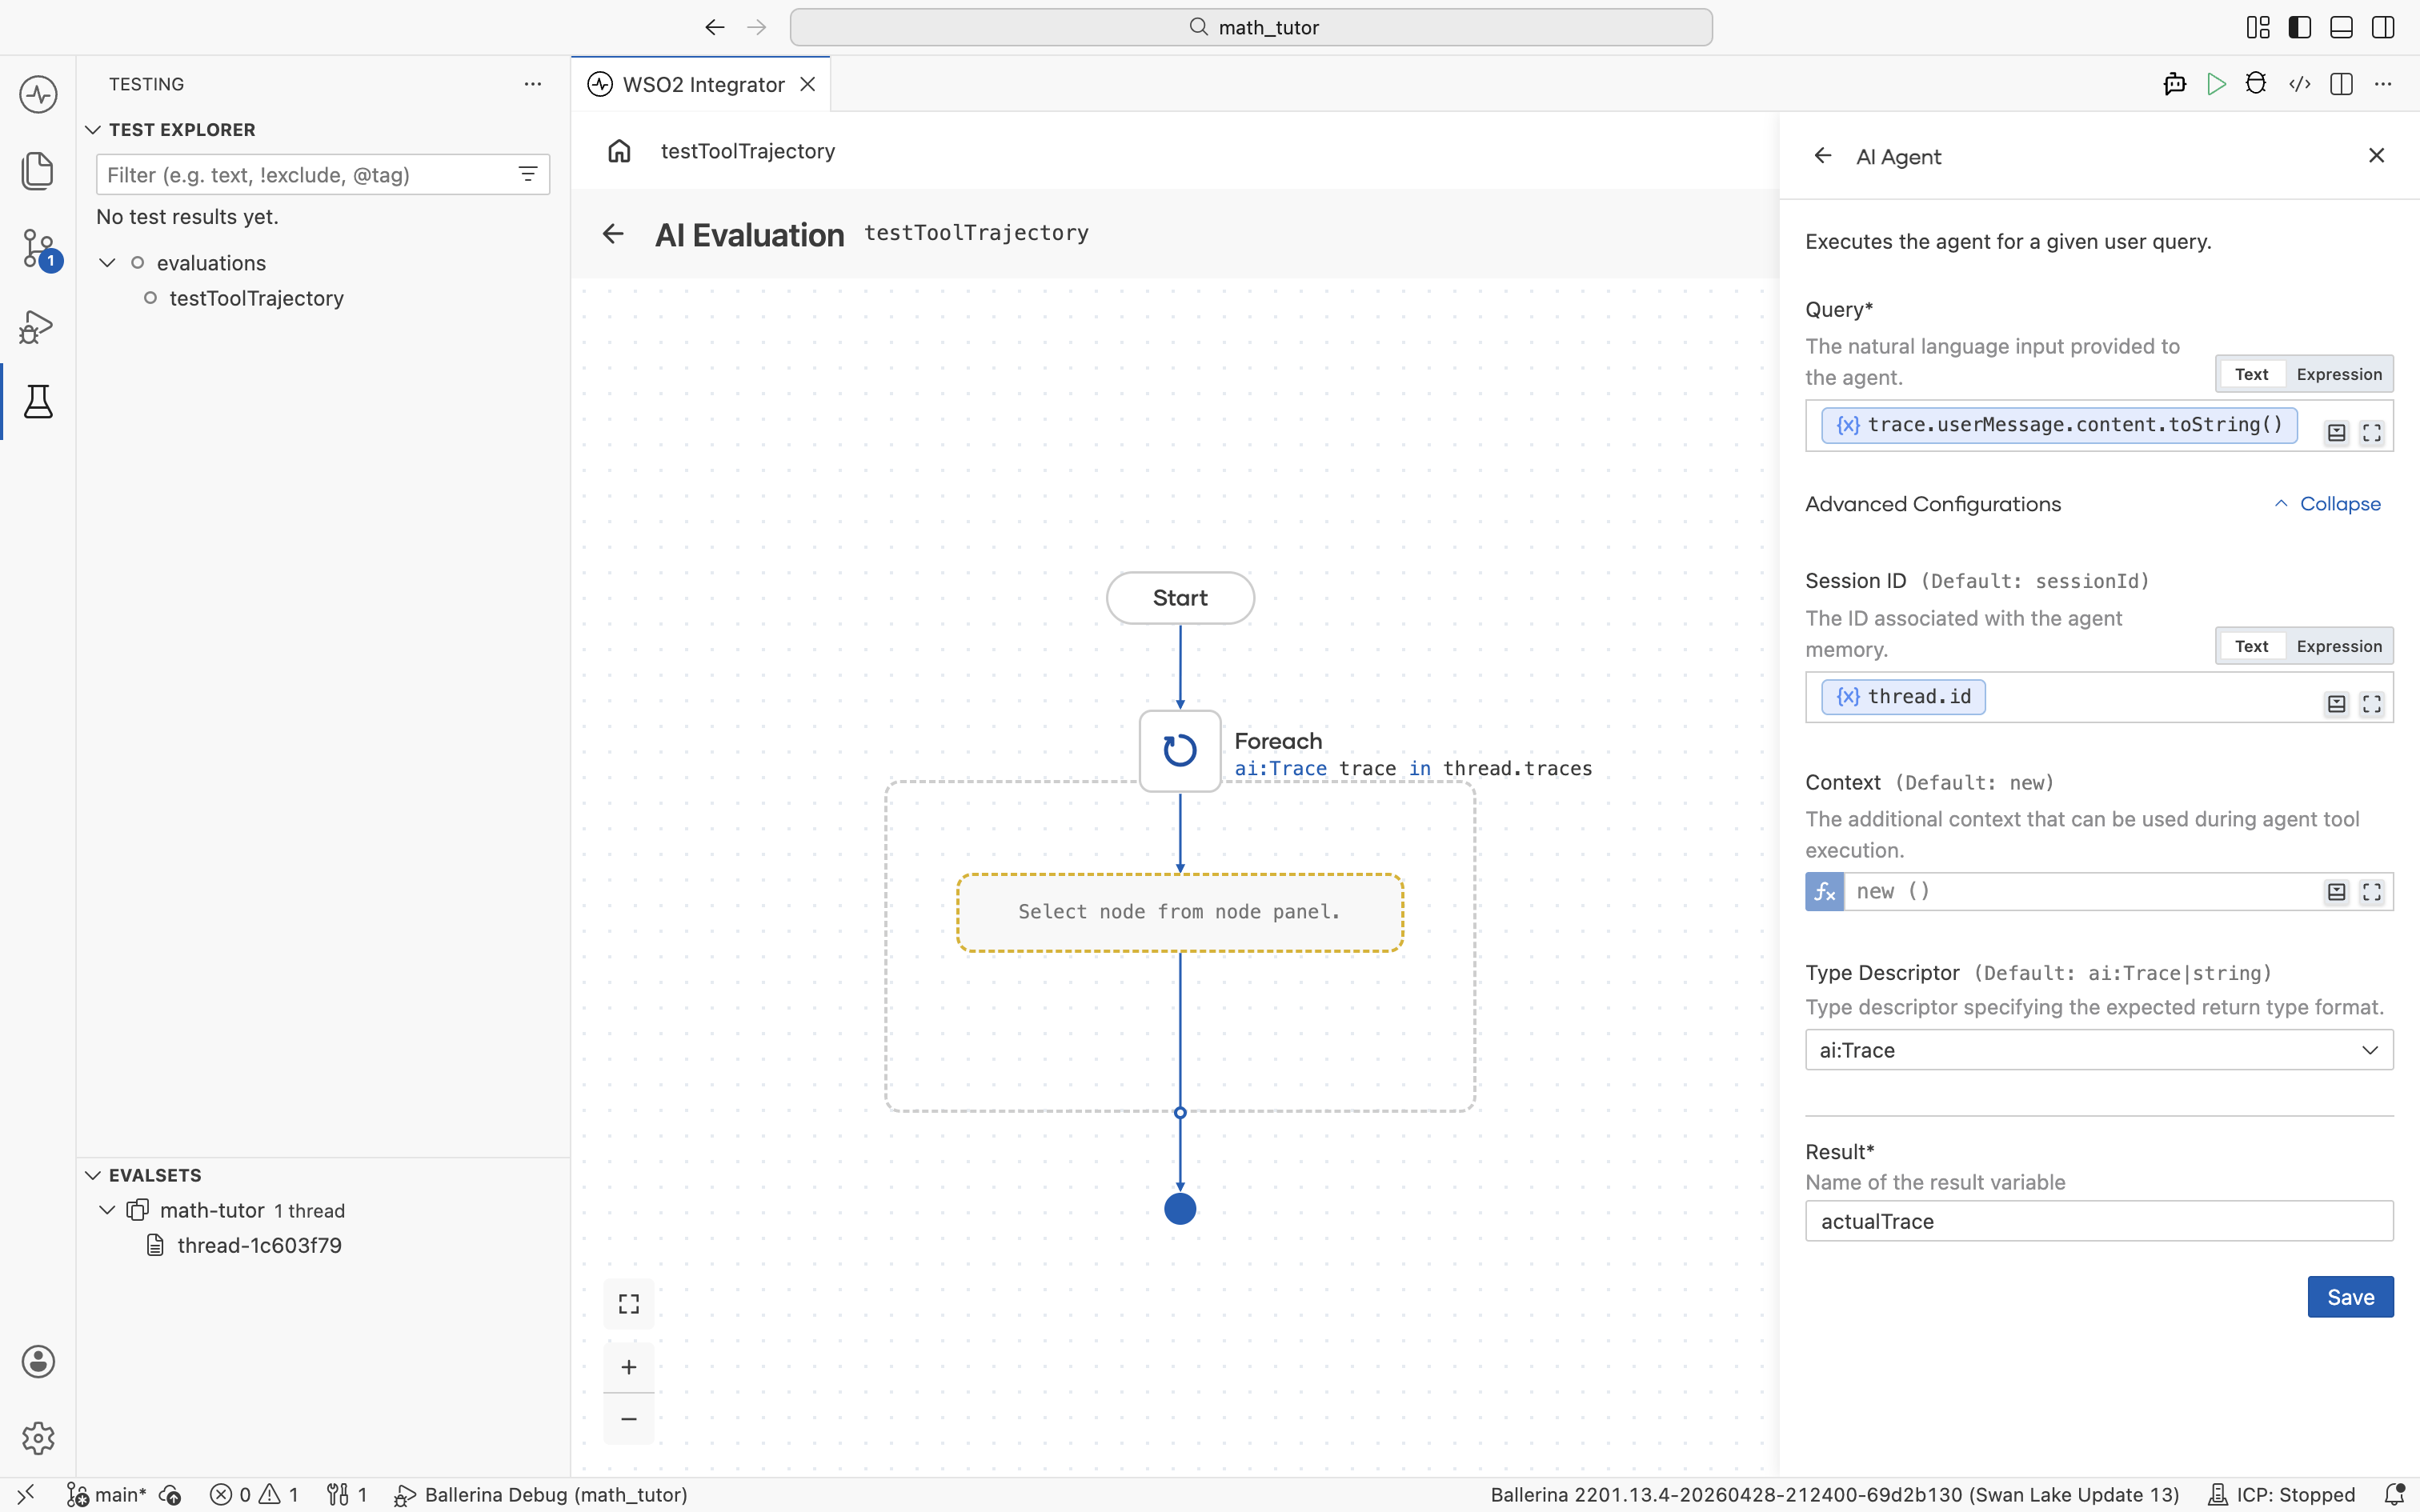Viewport: 2420px width, 1512px height.
Task: Open helper pane for Session ID field
Action: tap(2336, 704)
